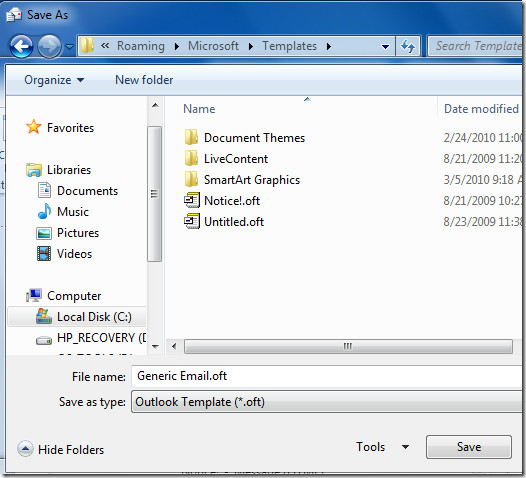Open the Save as type combo box

328,402
